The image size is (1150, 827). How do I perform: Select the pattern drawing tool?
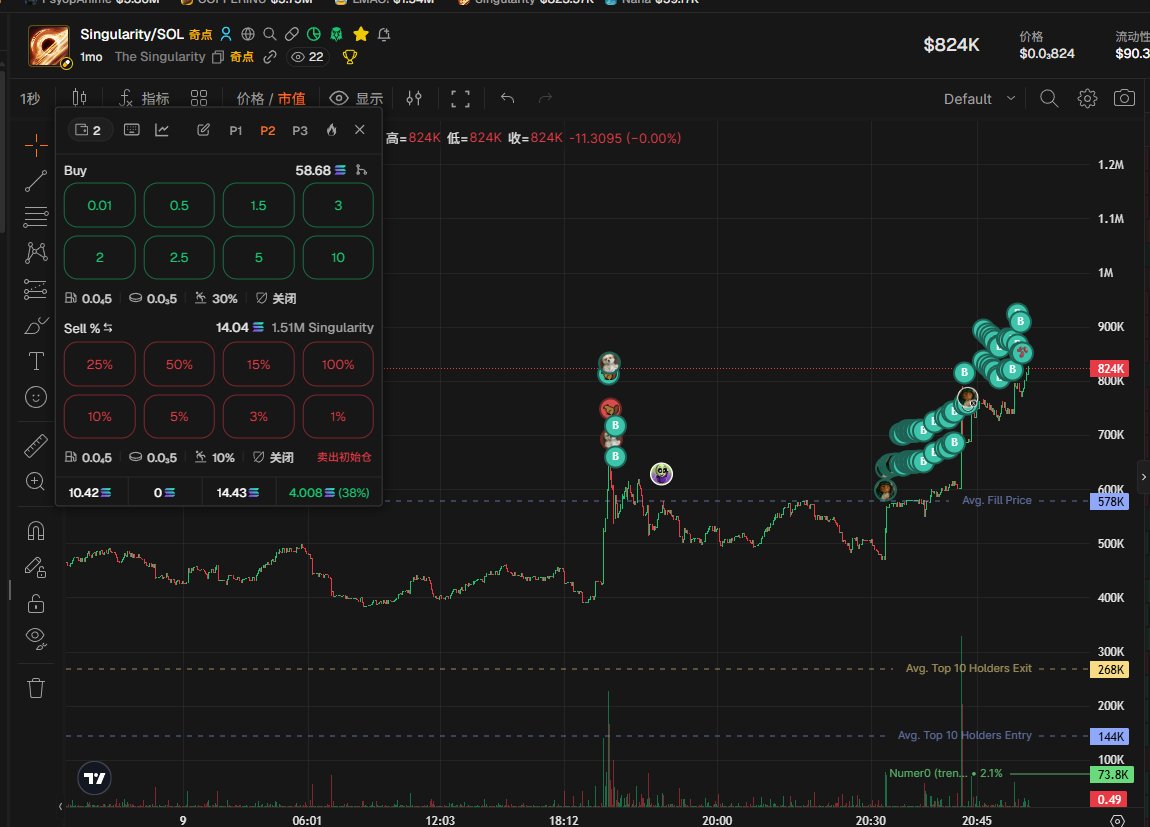36,253
